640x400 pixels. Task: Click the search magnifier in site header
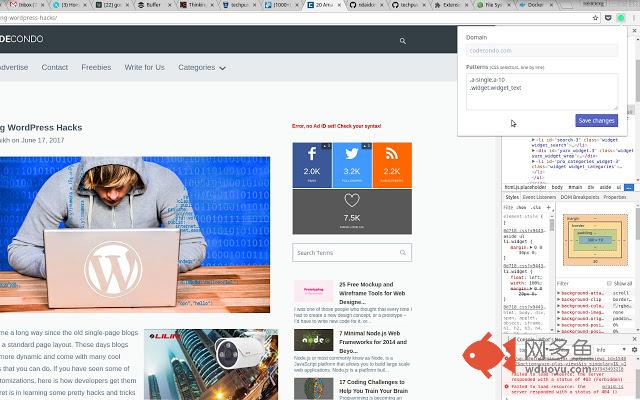pos(402,41)
